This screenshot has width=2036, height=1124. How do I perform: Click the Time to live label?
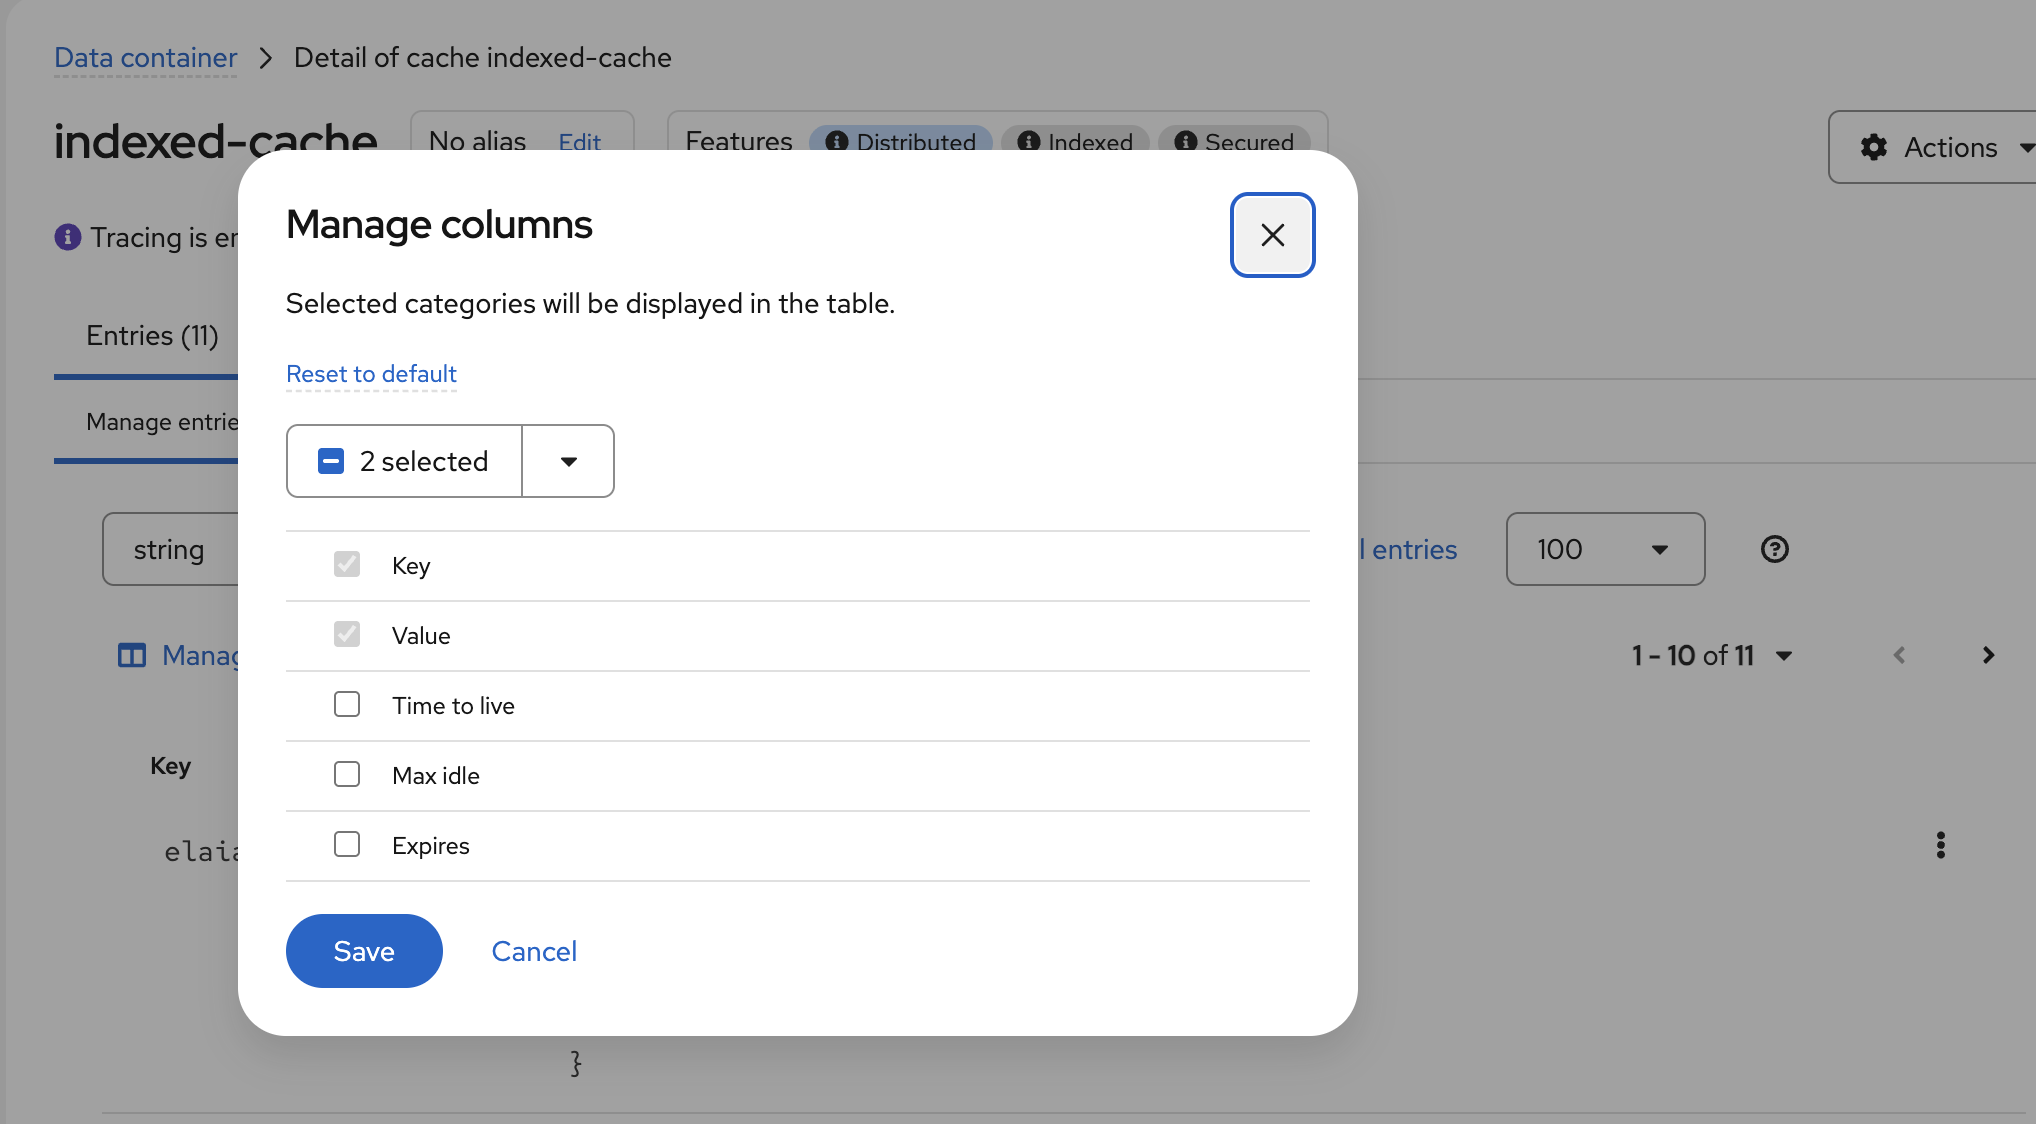(x=453, y=706)
